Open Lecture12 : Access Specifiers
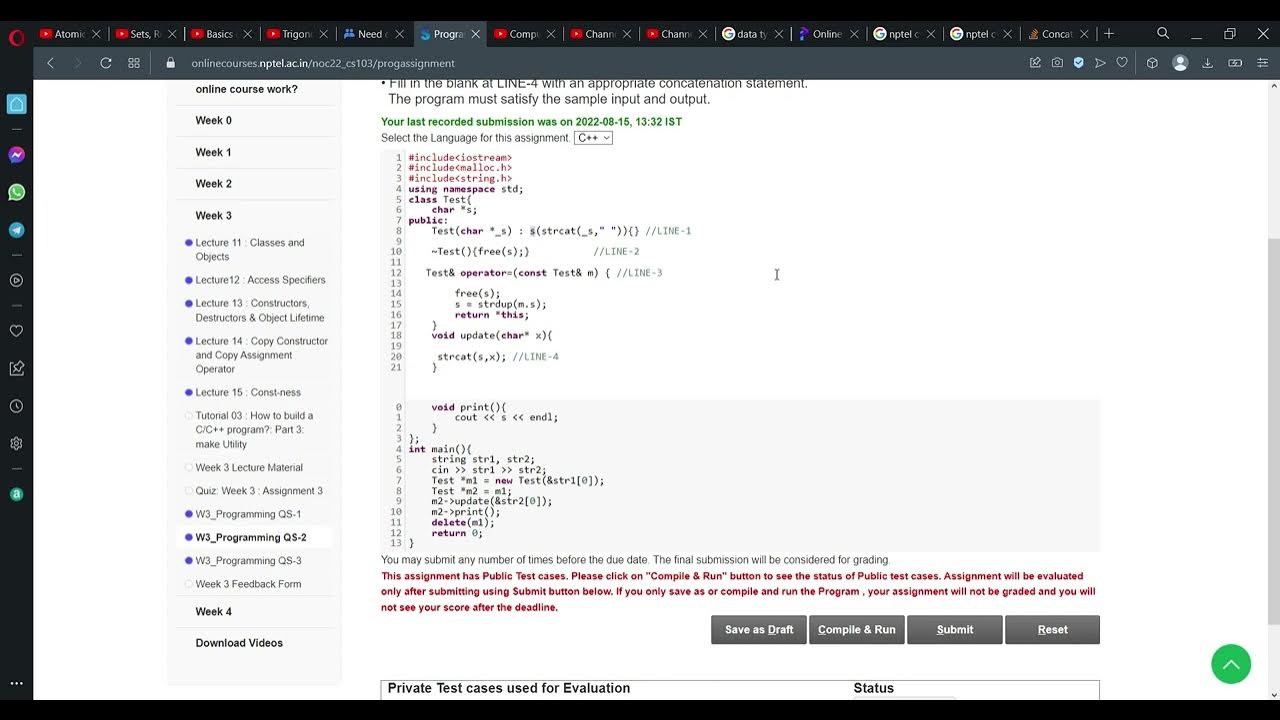1280x720 pixels. click(260, 280)
